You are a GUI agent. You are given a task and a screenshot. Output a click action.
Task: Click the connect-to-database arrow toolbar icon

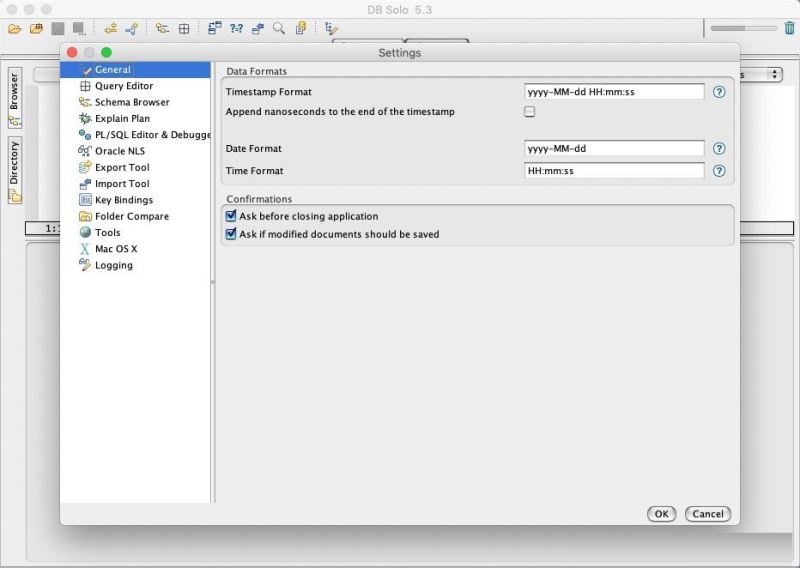[132, 29]
